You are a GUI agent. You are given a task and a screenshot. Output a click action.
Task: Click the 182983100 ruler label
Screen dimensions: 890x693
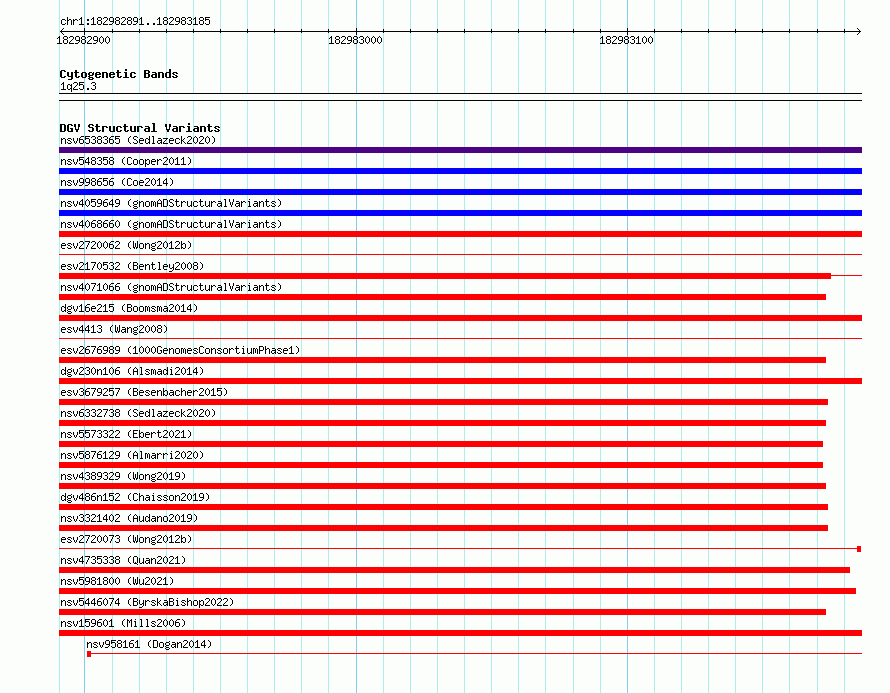(627, 40)
